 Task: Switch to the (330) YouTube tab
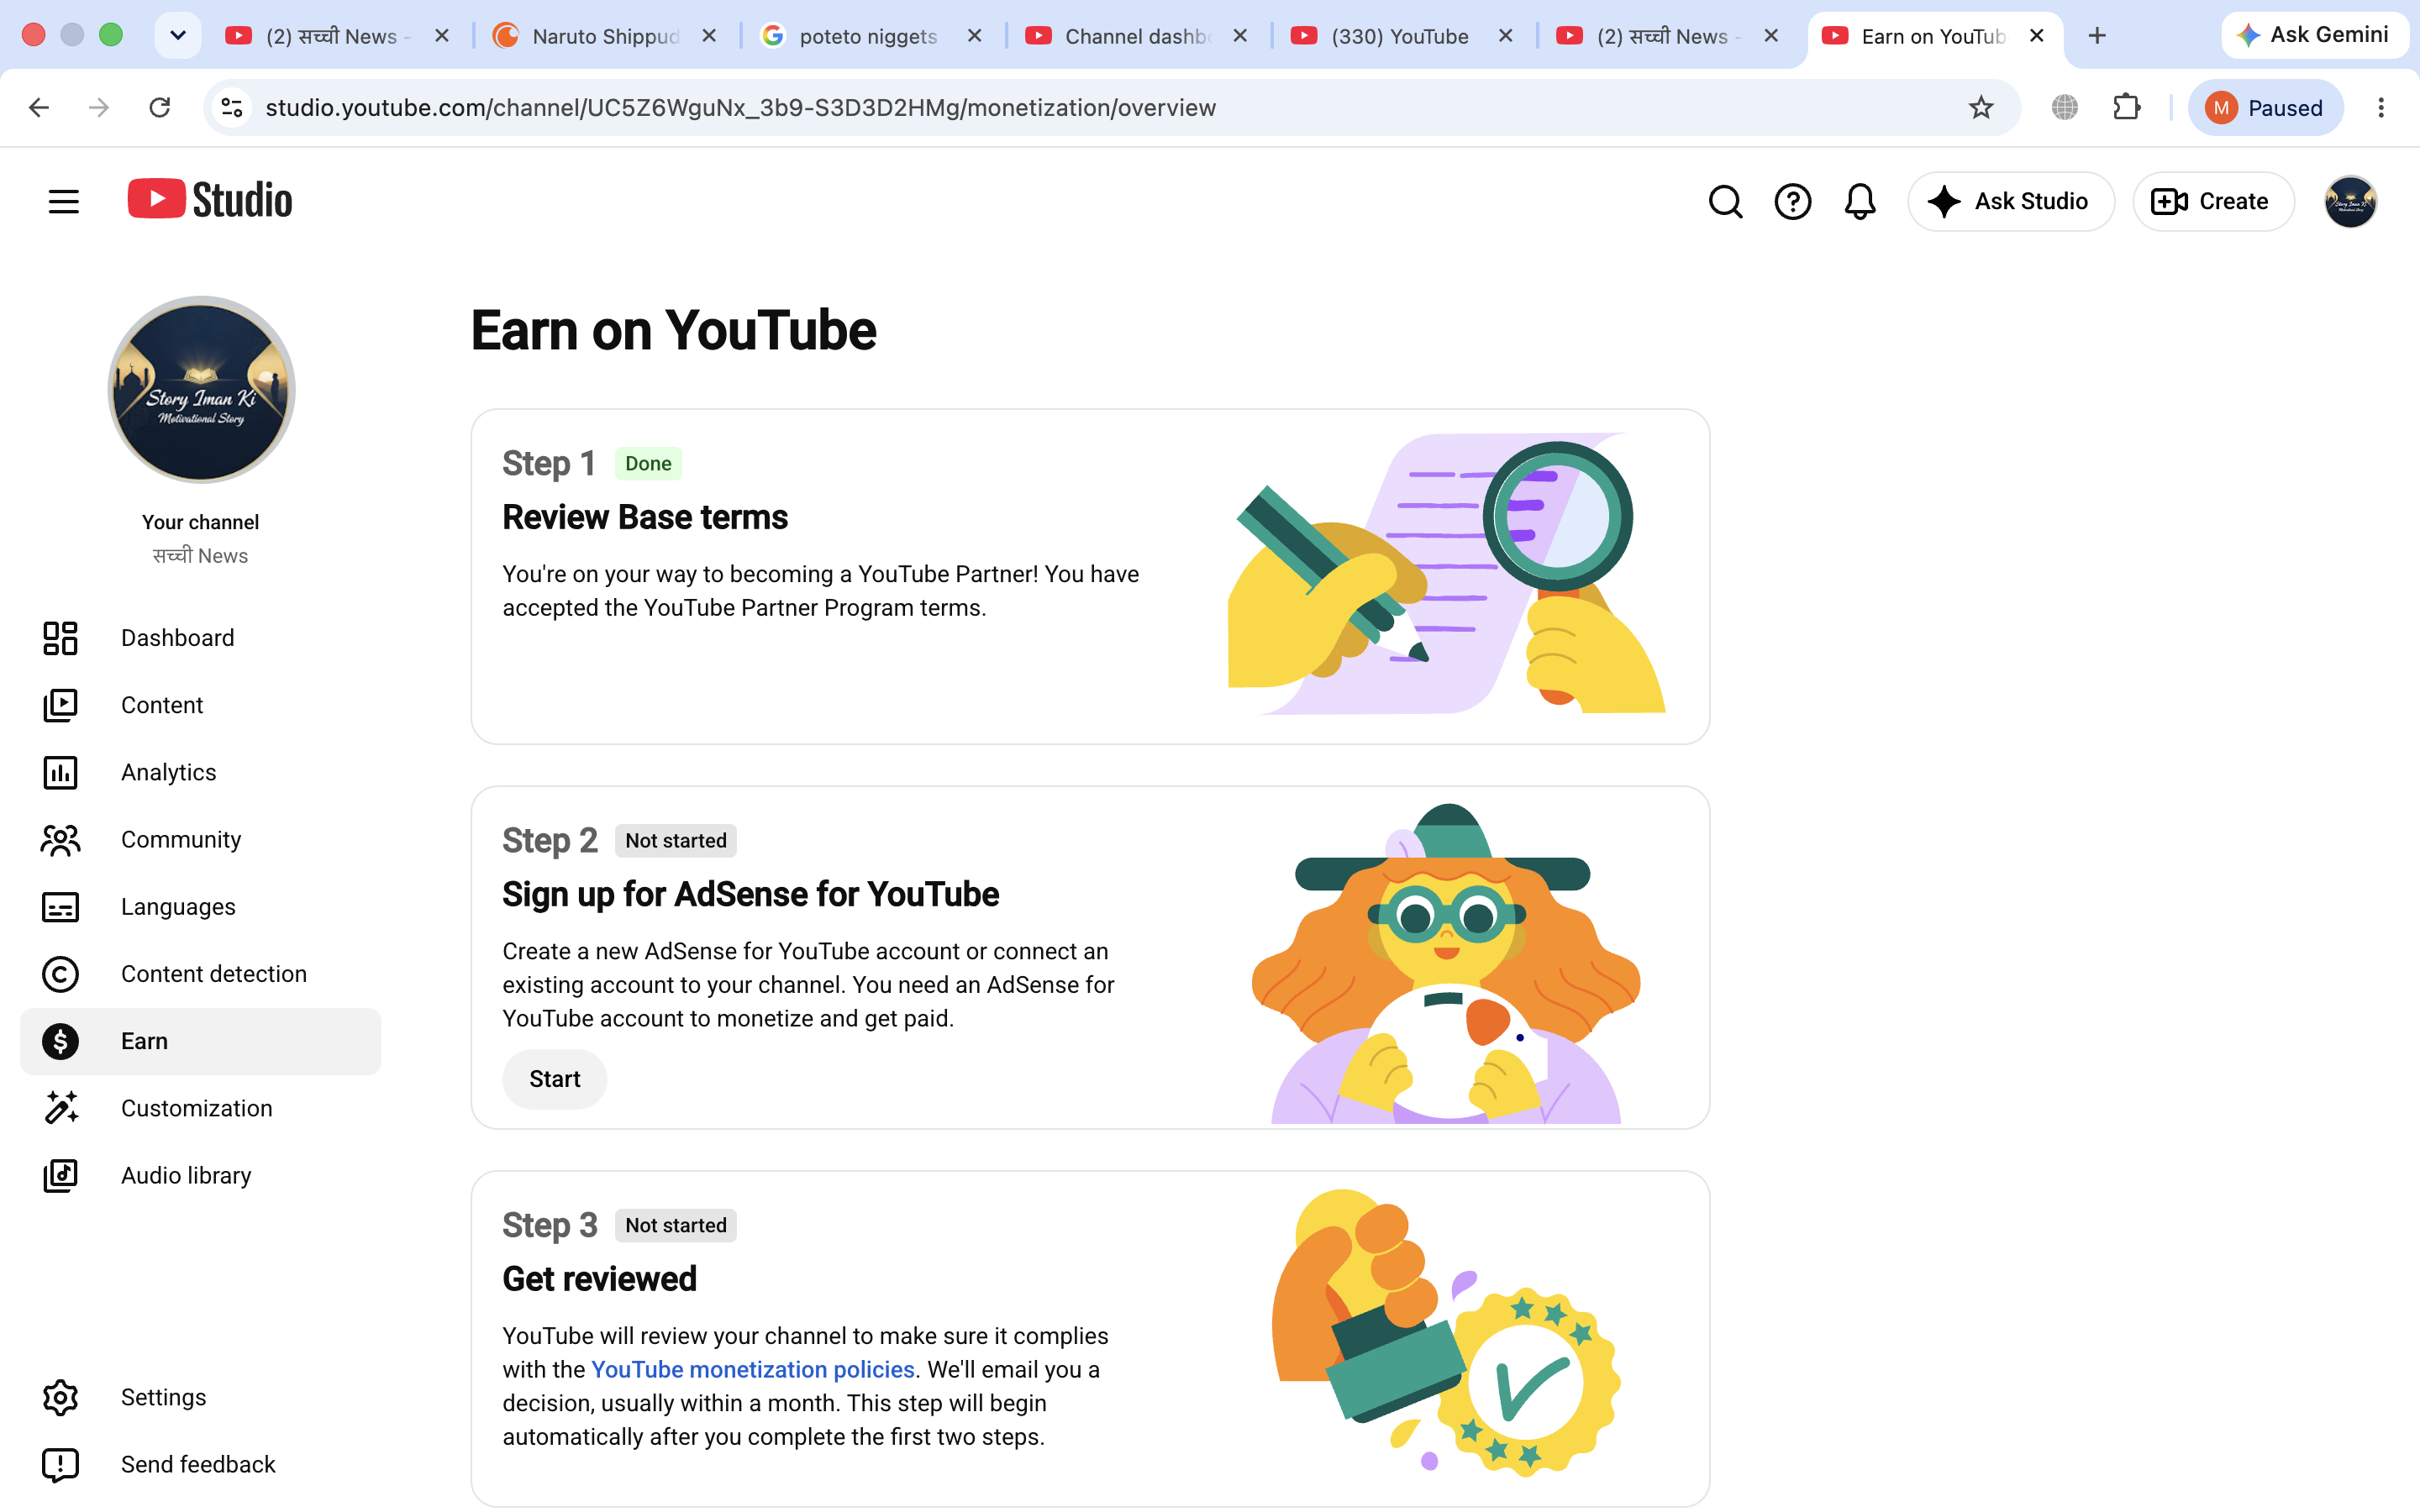[1400, 36]
